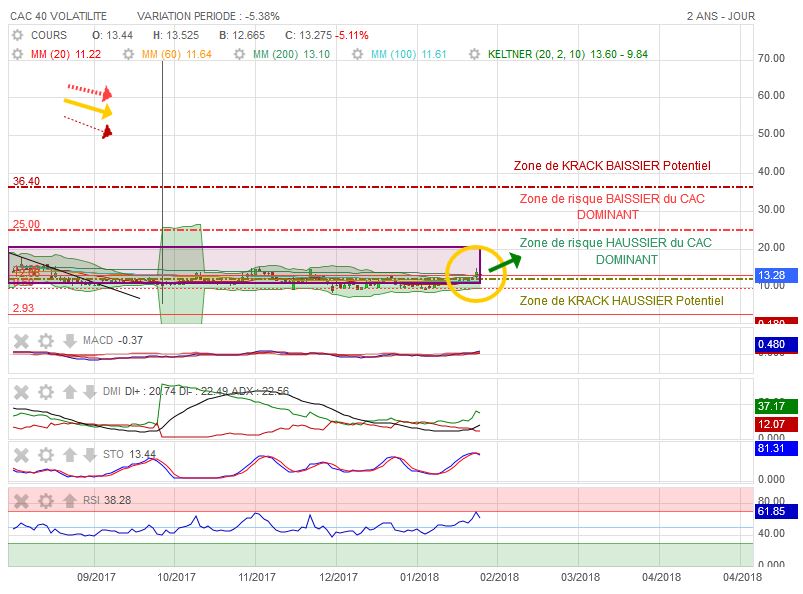Move STO panel up with arrow
The width and height of the screenshot is (803, 594).
70,455
